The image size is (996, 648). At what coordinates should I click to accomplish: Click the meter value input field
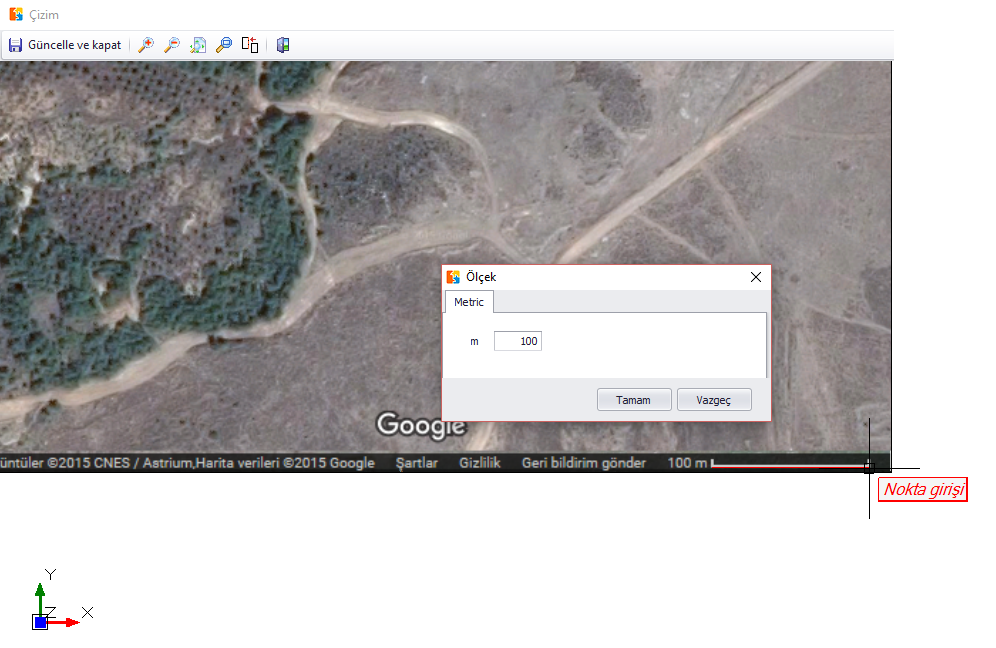coord(518,342)
